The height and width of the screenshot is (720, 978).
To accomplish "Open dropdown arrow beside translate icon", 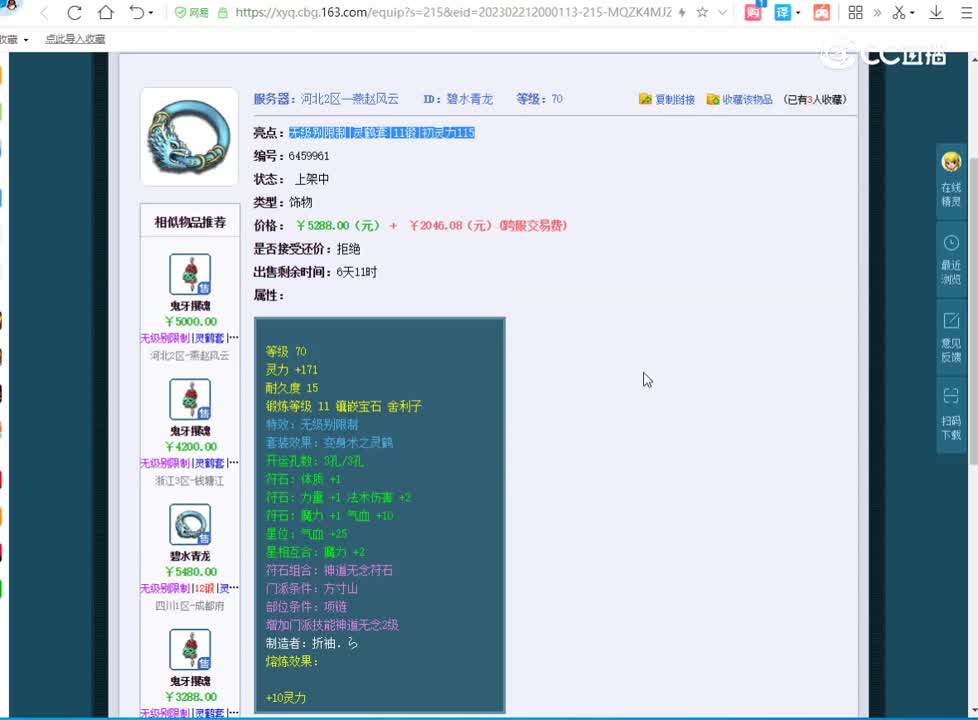I will 798,13.
